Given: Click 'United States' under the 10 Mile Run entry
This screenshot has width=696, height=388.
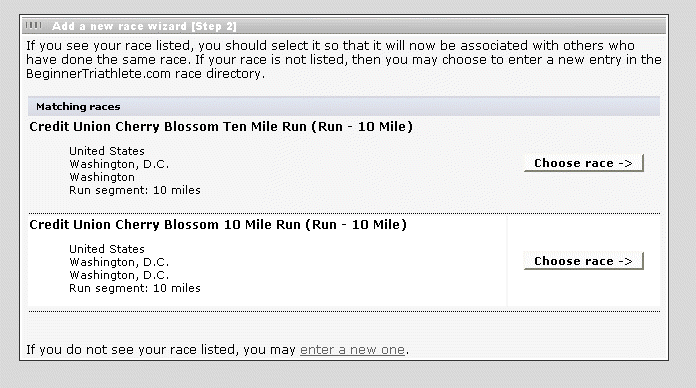Looking at the screenshot, I should click(107, 249).
